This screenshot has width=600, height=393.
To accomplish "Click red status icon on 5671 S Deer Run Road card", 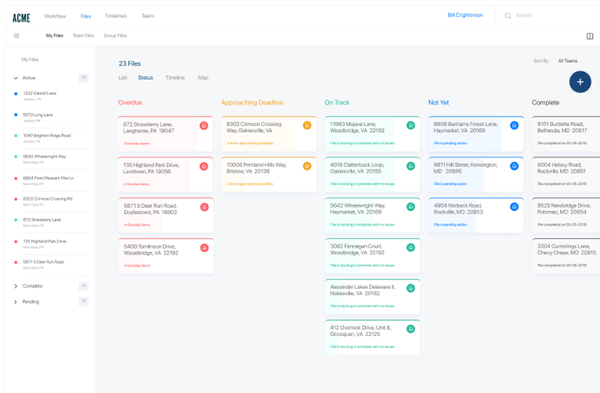I will coord(204,207).
